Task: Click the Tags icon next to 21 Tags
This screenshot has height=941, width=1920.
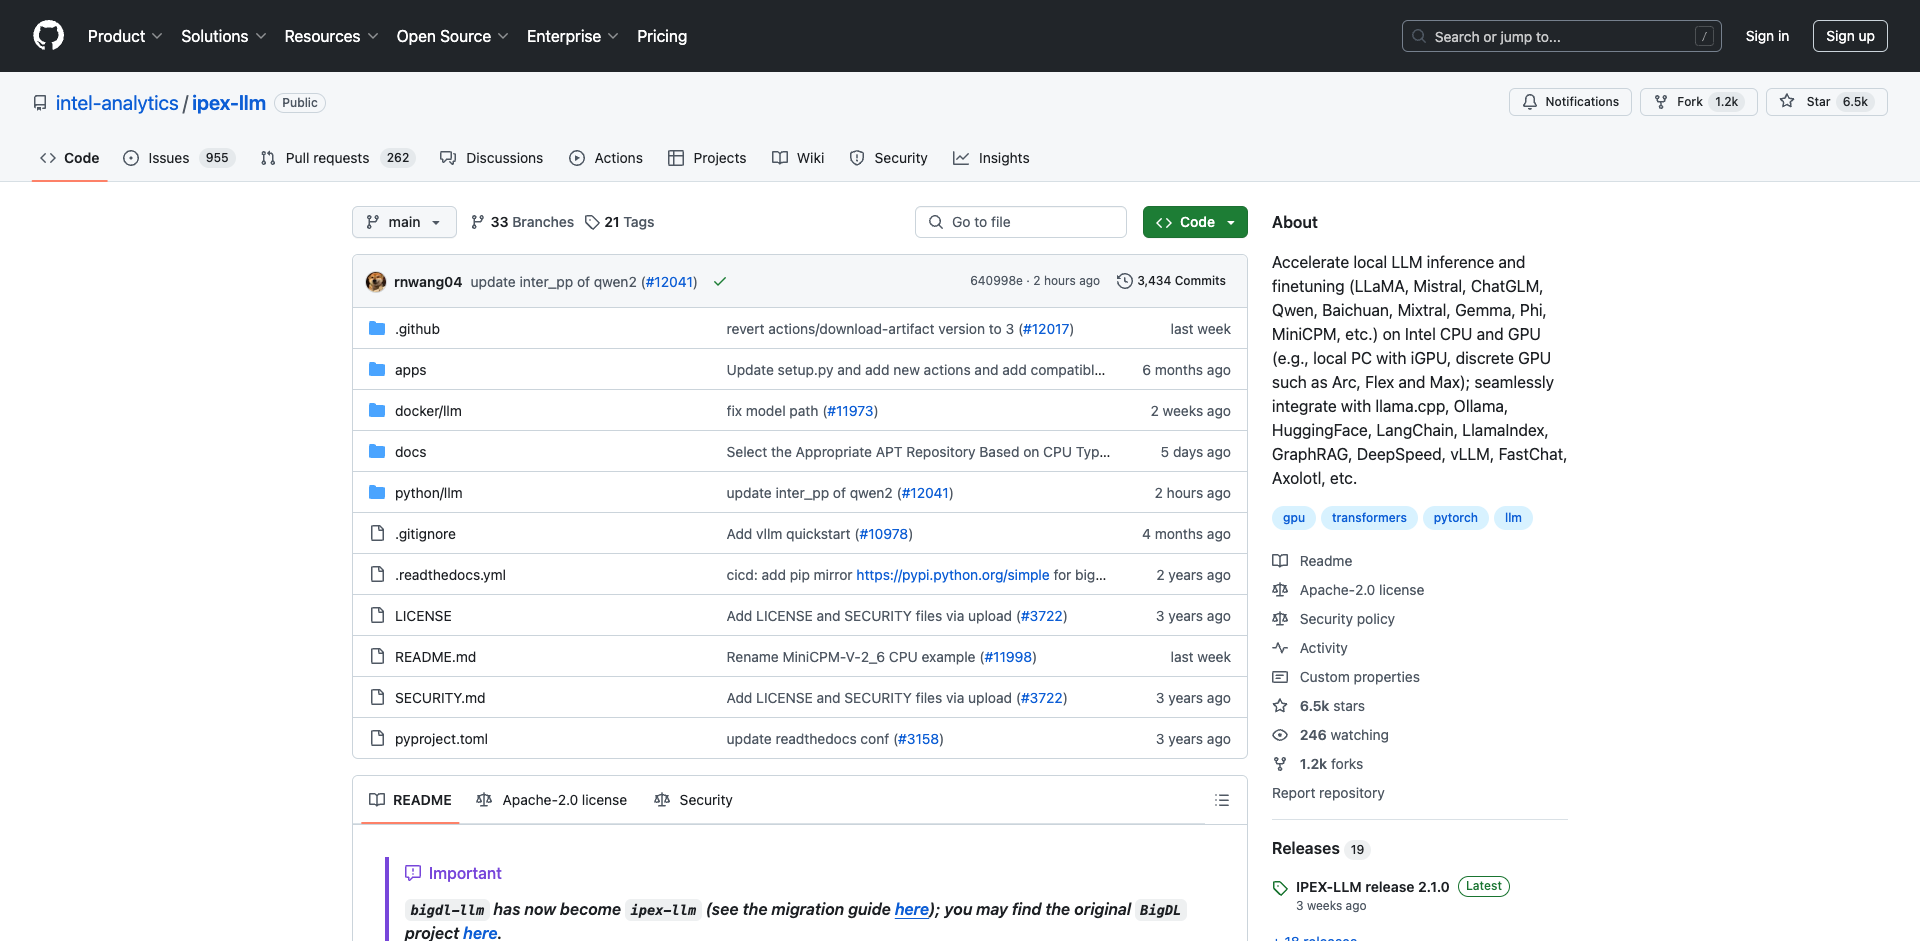Action: pyautogui.click(x=592, y=222)
